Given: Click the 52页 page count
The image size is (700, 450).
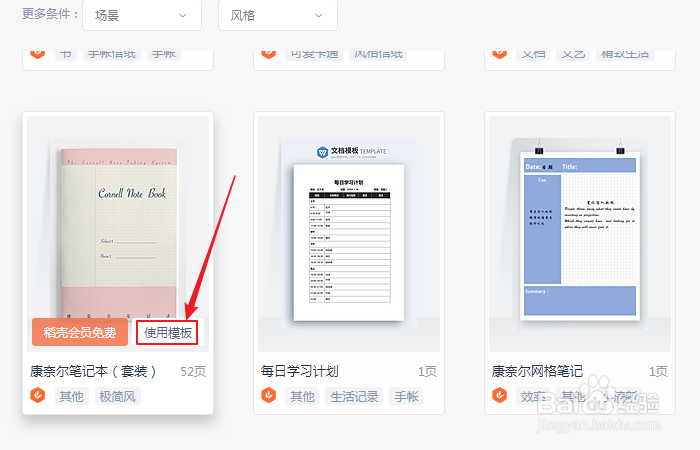Looking at the screenshot, I should pyautogui.click(x=193, y=371).
